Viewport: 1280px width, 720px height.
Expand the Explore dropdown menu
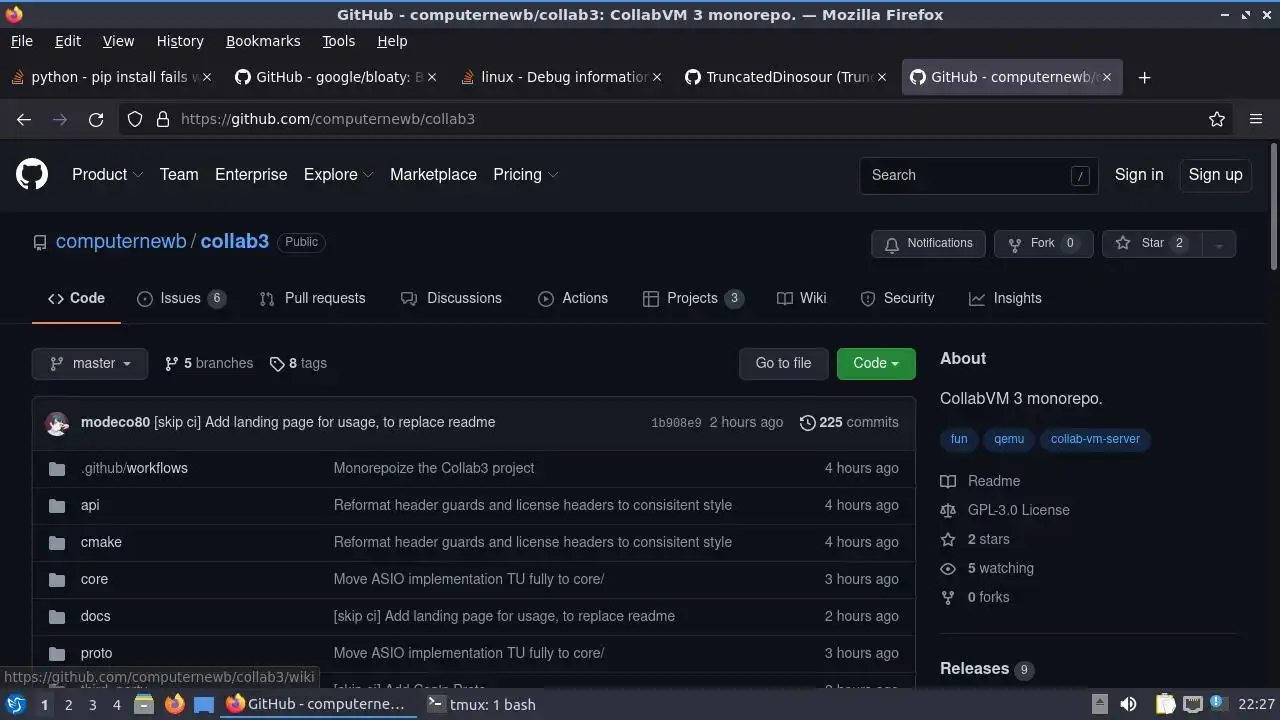[338, 174]
